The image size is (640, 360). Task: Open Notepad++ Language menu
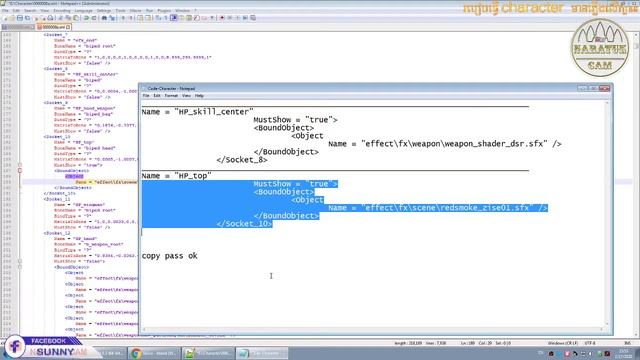[x=83, y=11]
